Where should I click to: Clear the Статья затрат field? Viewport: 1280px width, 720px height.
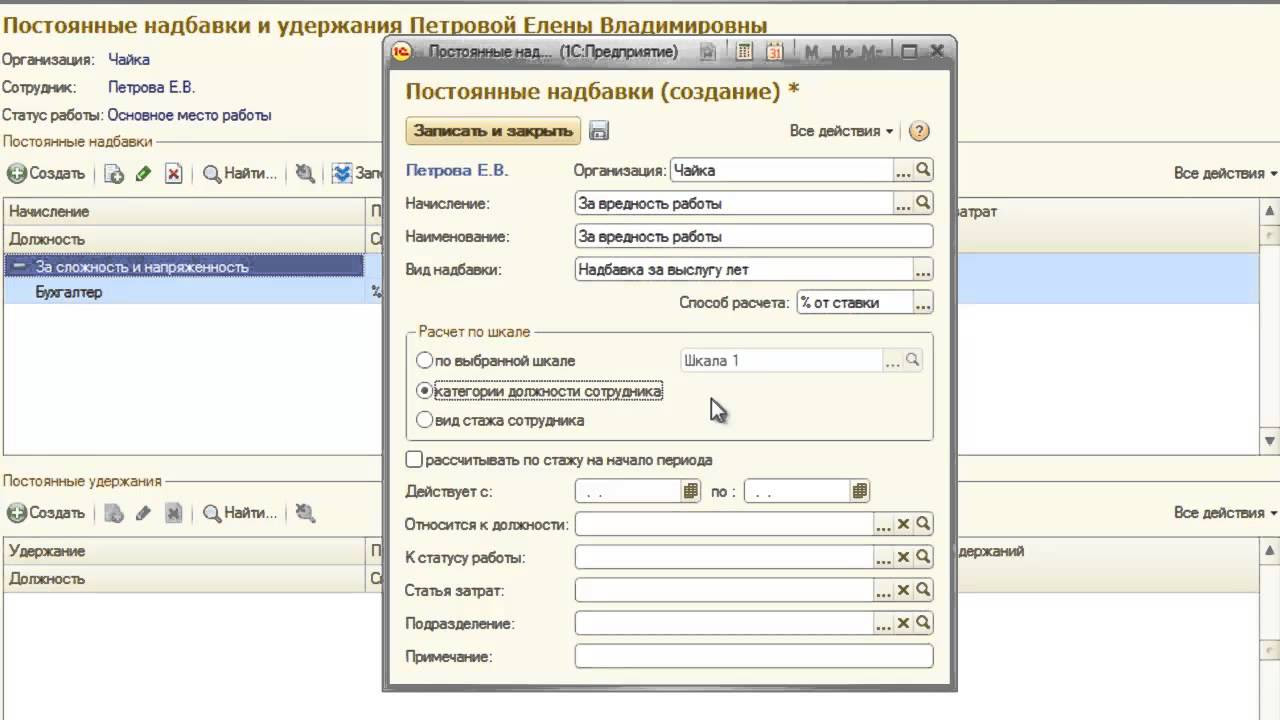click(x=903, y=590)
